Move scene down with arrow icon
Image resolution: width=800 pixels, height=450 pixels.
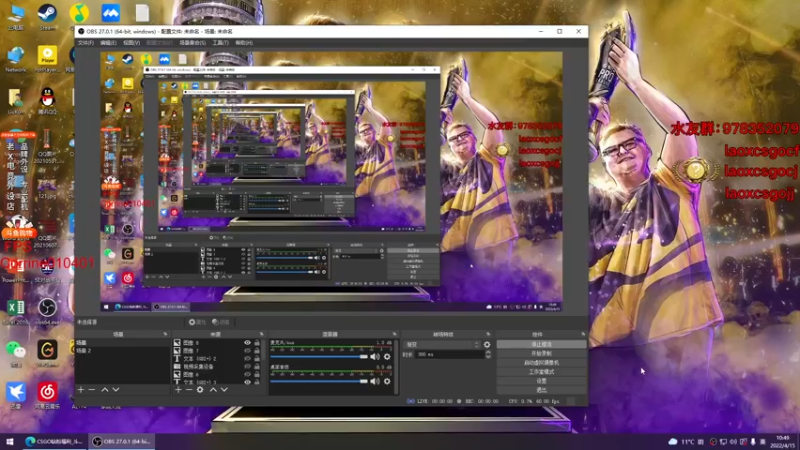click(116, 390)
